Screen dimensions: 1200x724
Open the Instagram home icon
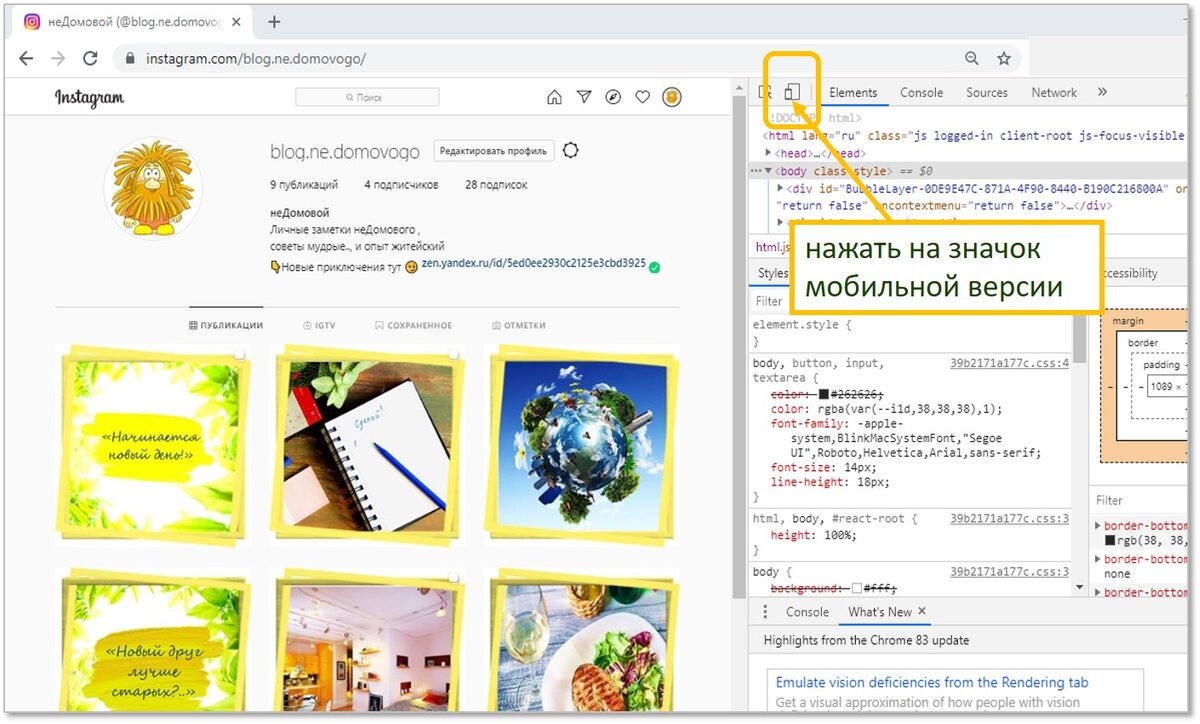tap(554, 97)
